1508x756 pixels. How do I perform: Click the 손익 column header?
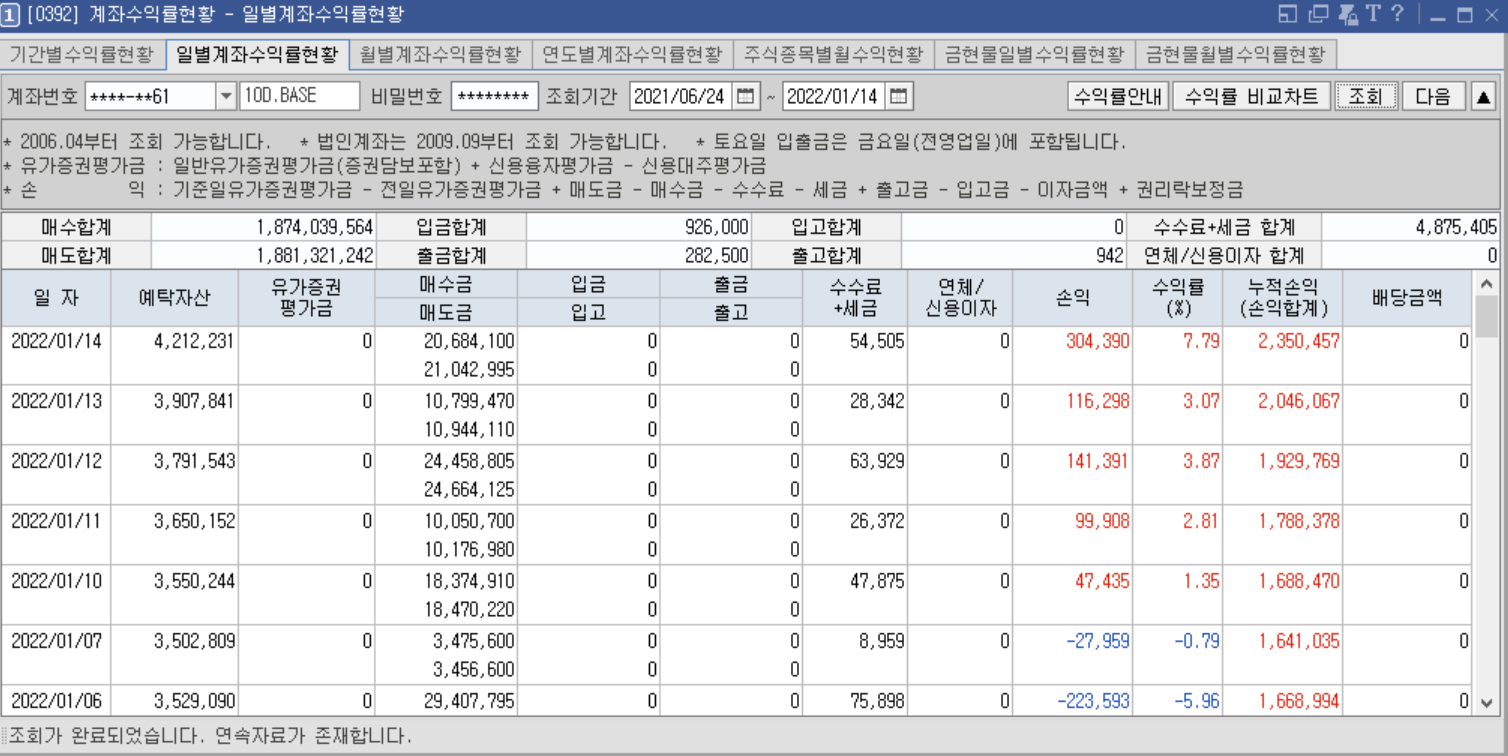click(1073, 298)
